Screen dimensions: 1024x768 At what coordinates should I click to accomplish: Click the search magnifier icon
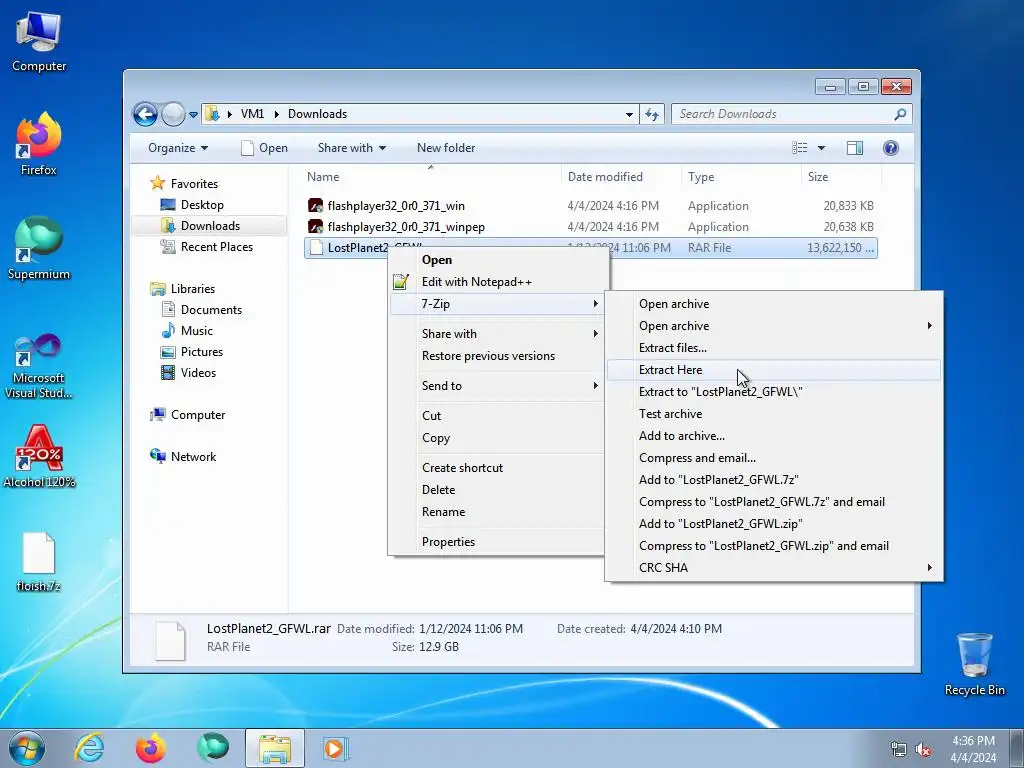click(900, 114)
